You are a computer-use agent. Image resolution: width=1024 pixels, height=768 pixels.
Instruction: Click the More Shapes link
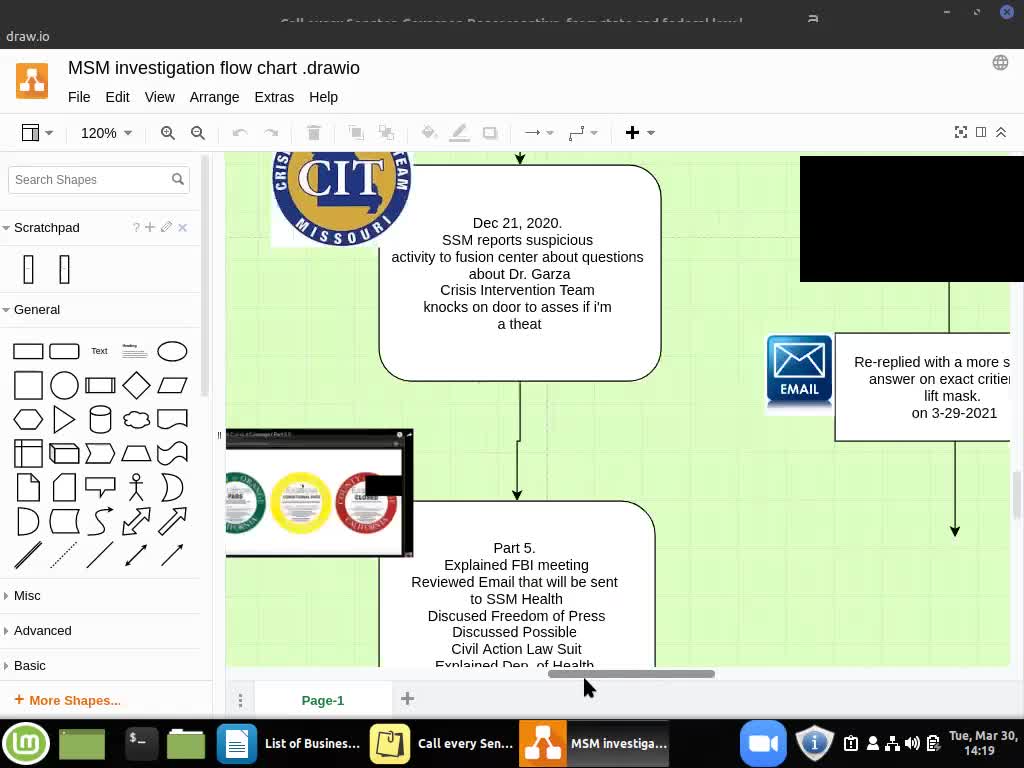(67, 700)
